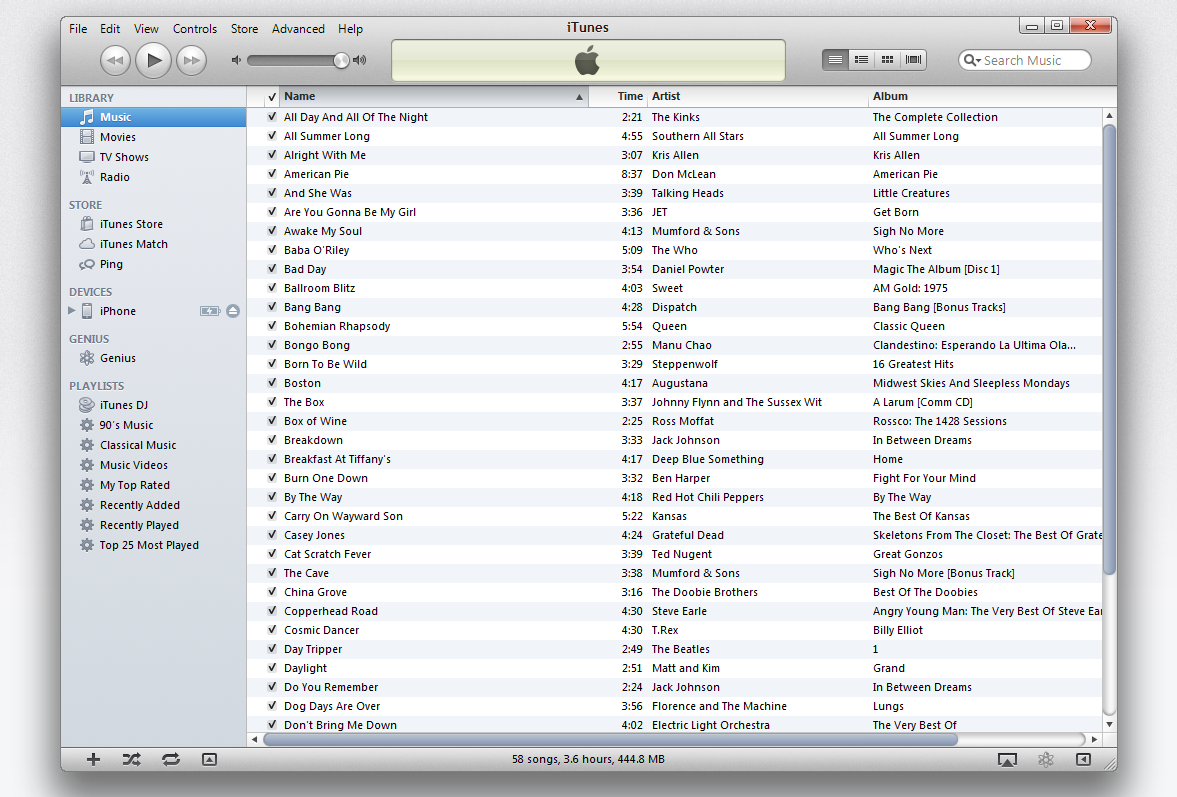Toggle repeat icon in bottom bar

click(x=171, y=759)
